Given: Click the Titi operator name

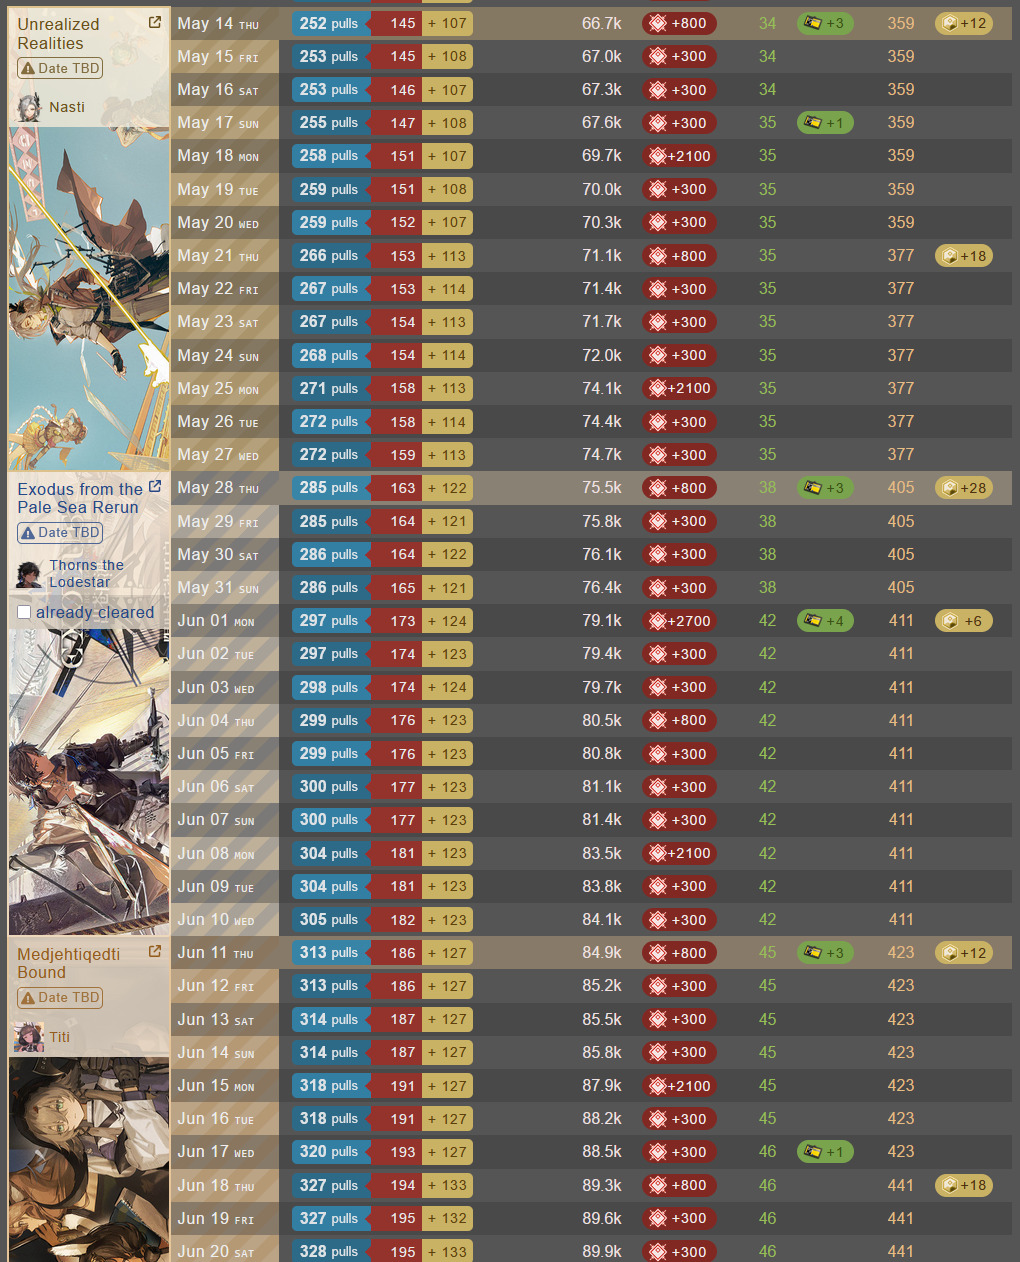Looking at the screenshot, I should click(60, 1037).
